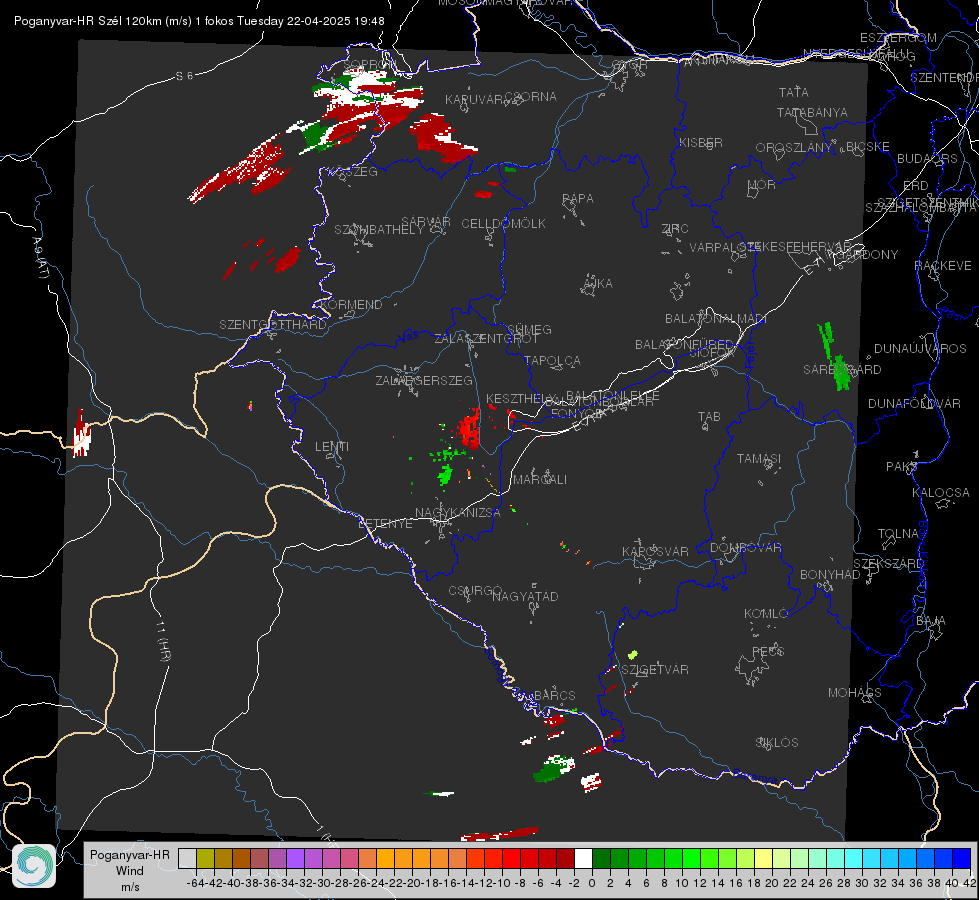Select the light gray swatch at the legend start

coord(187,859)
